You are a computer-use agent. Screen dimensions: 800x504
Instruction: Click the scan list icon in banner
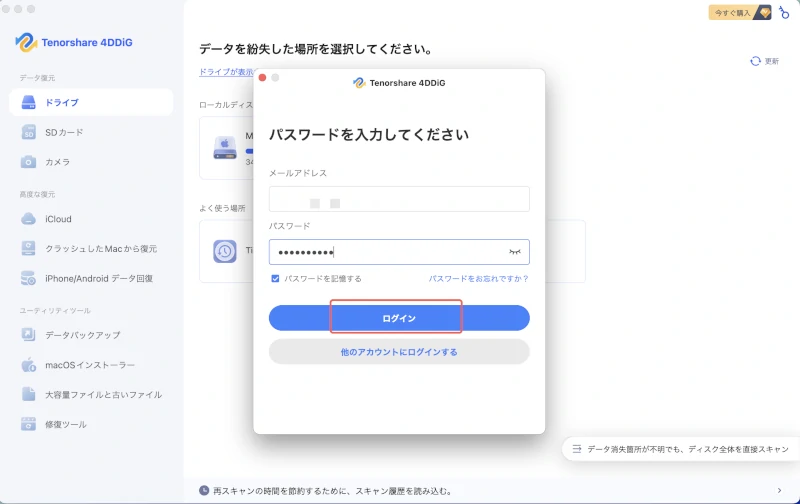coord(577,449)
